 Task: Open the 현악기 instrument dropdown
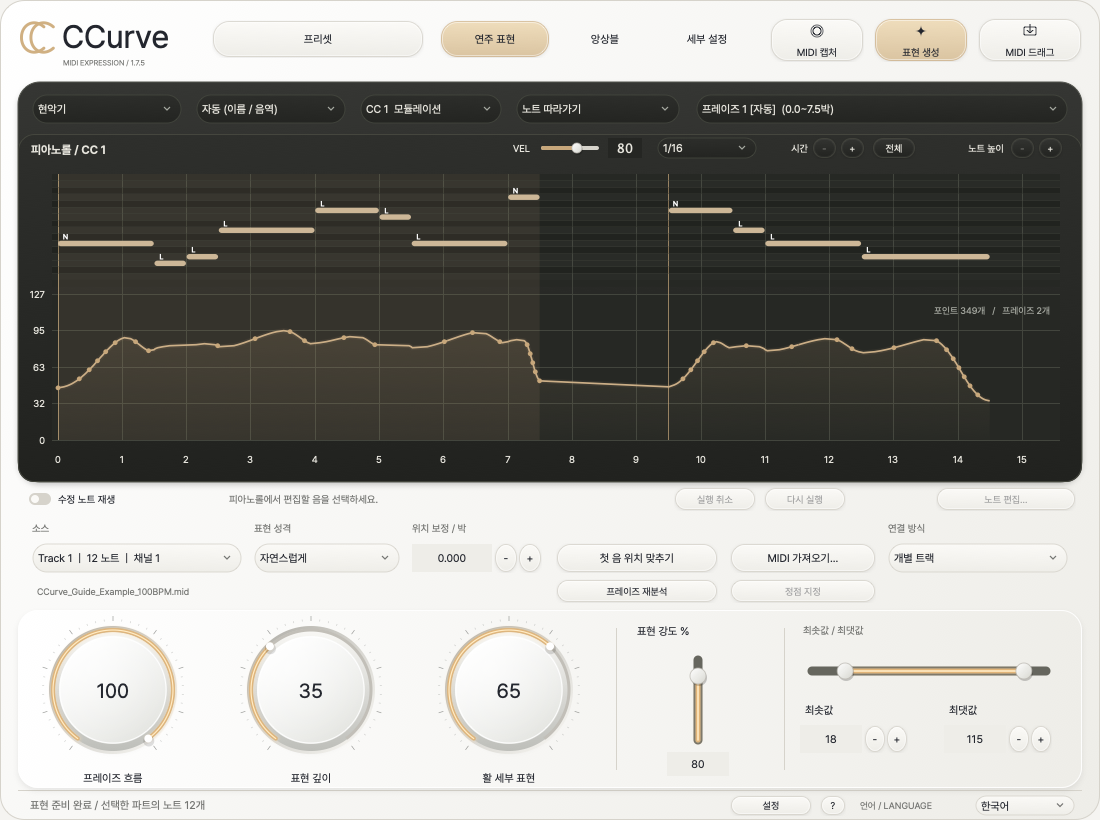[x=105, y=109]
